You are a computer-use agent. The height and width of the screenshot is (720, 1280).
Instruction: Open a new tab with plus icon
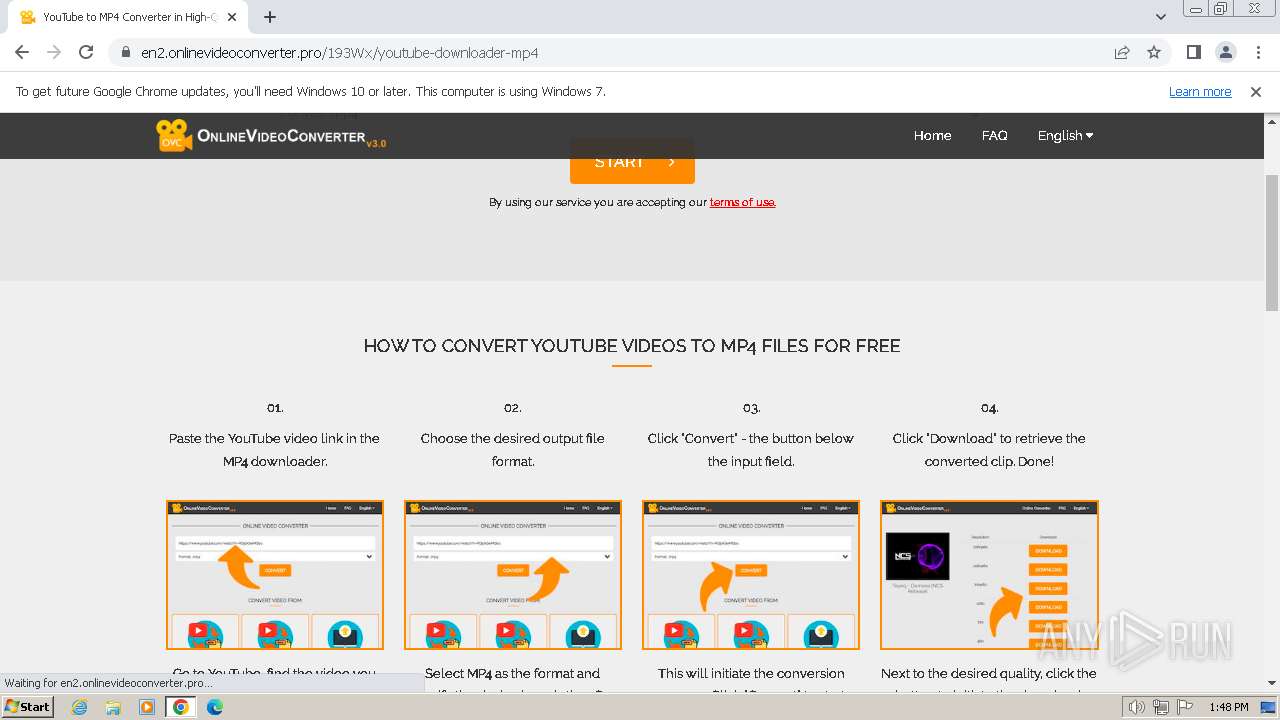click(x=270, y=17)
